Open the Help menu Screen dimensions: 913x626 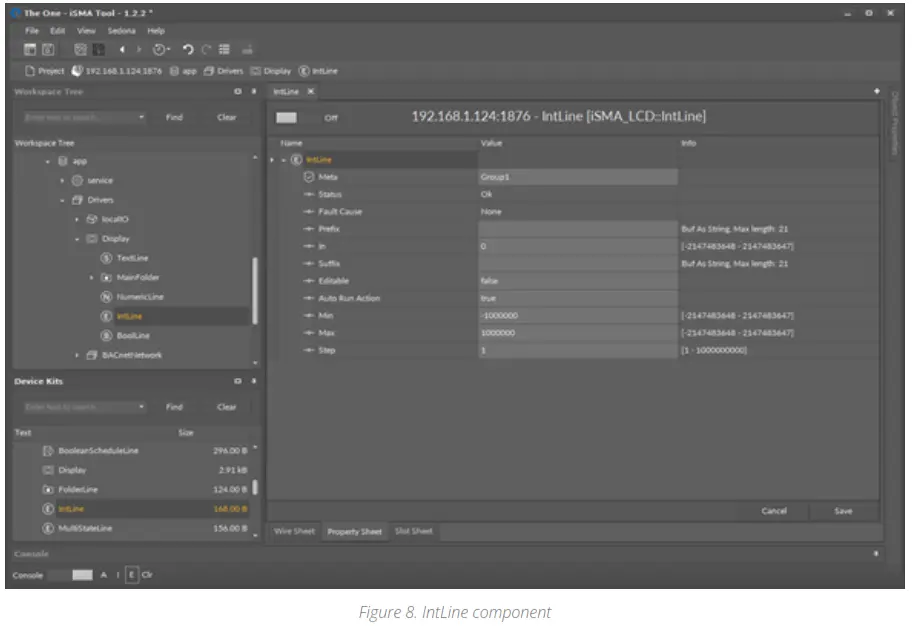pyautogui.click(x=156, y=31)
